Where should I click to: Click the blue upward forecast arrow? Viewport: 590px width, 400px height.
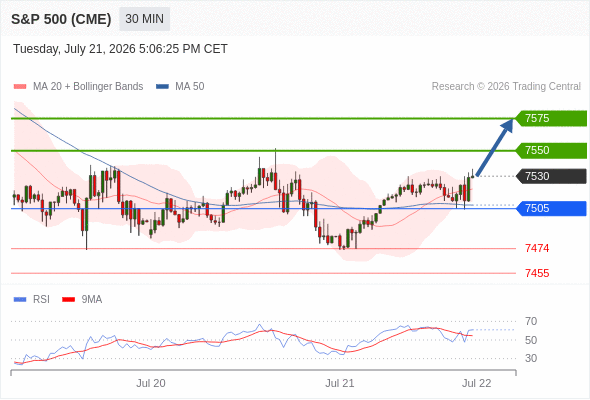495,147
